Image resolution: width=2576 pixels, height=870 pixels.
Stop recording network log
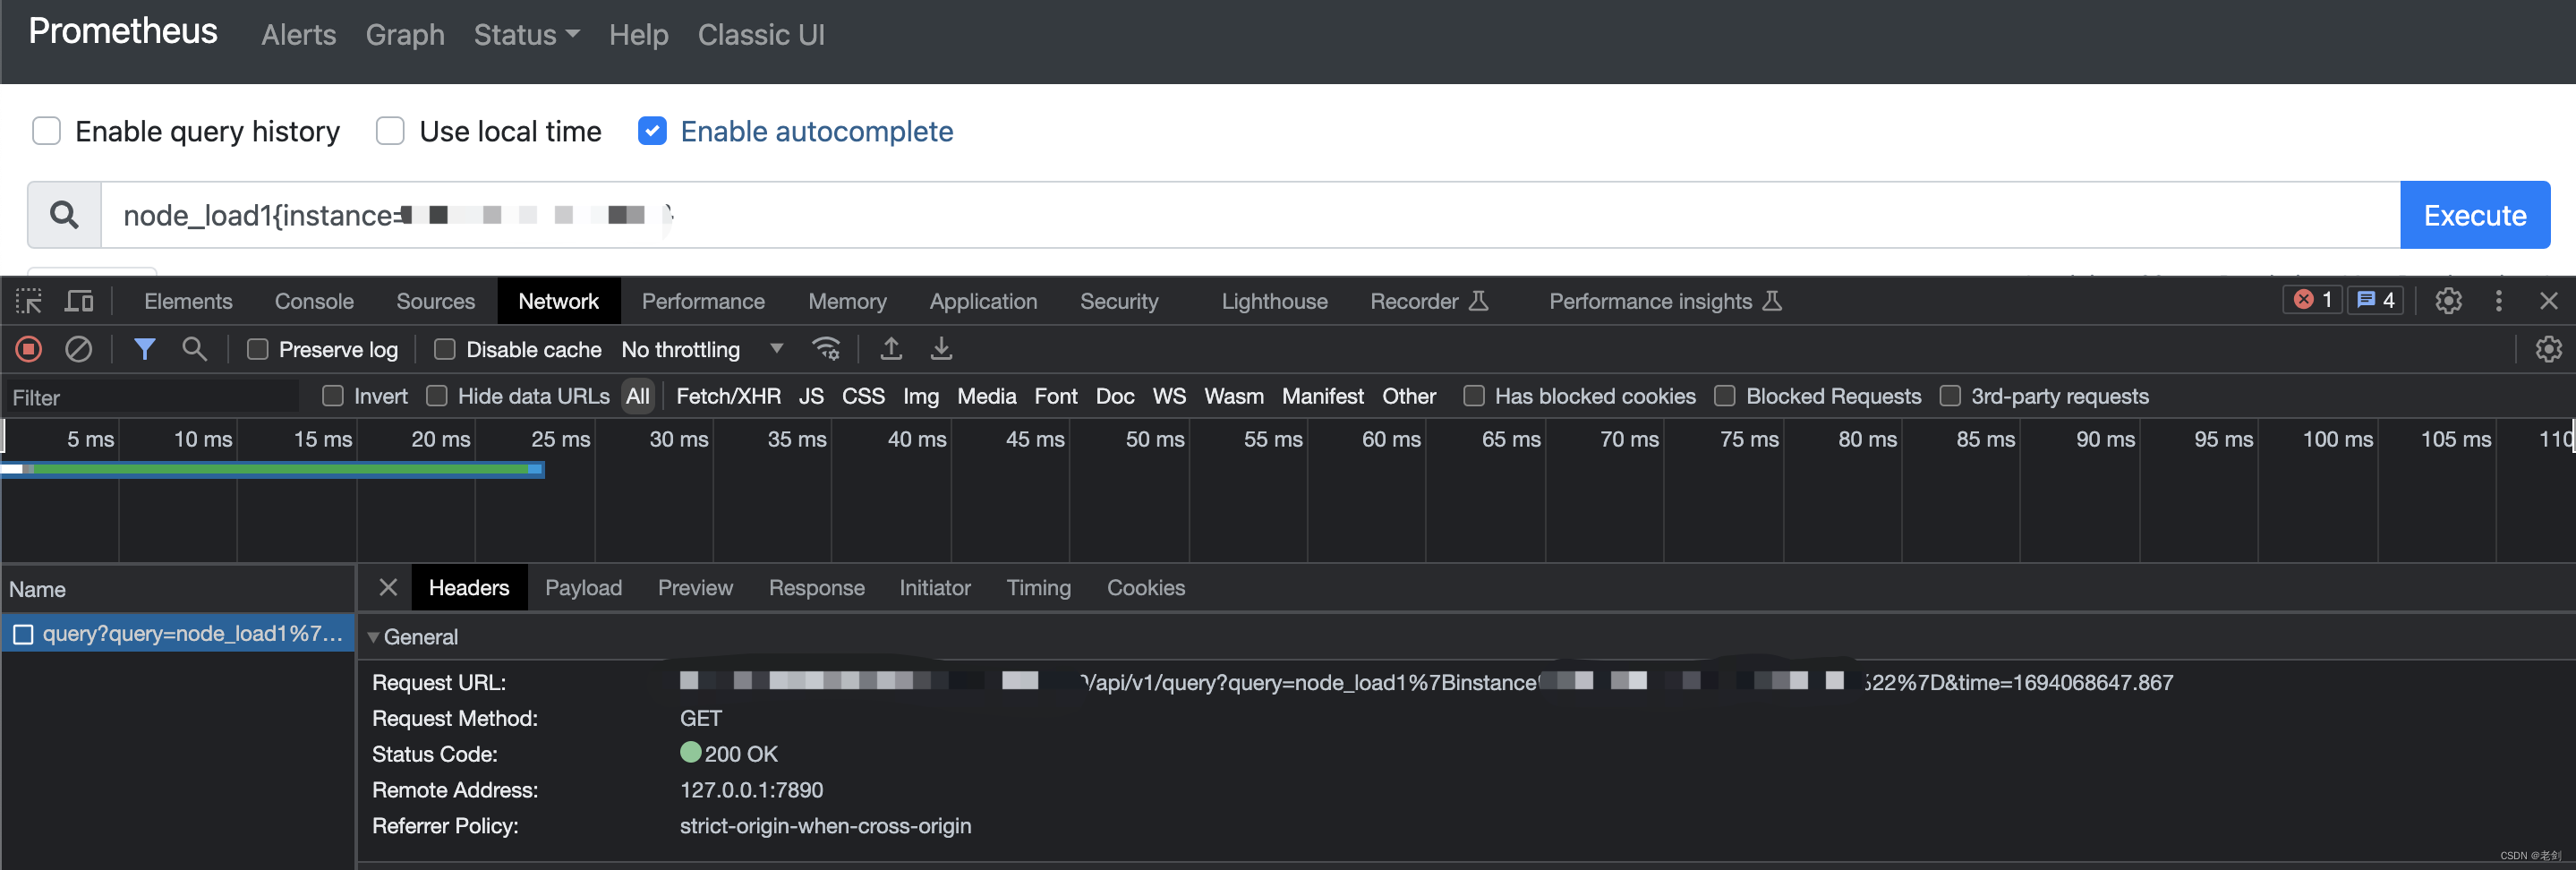[x=27, y=349]
